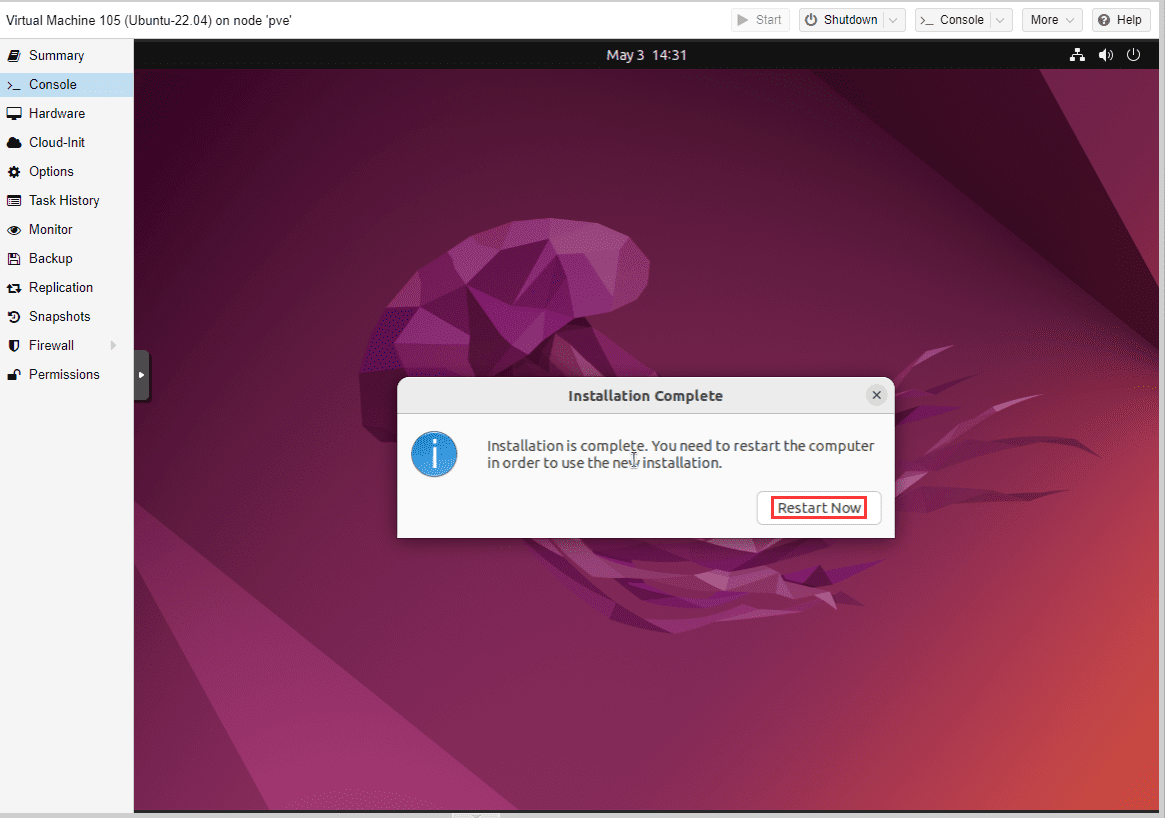Click the Ubuntu volume speaker icon
Image resolution: width=1165 pixels, height=818 pixels.
[x=1106, y=55]
